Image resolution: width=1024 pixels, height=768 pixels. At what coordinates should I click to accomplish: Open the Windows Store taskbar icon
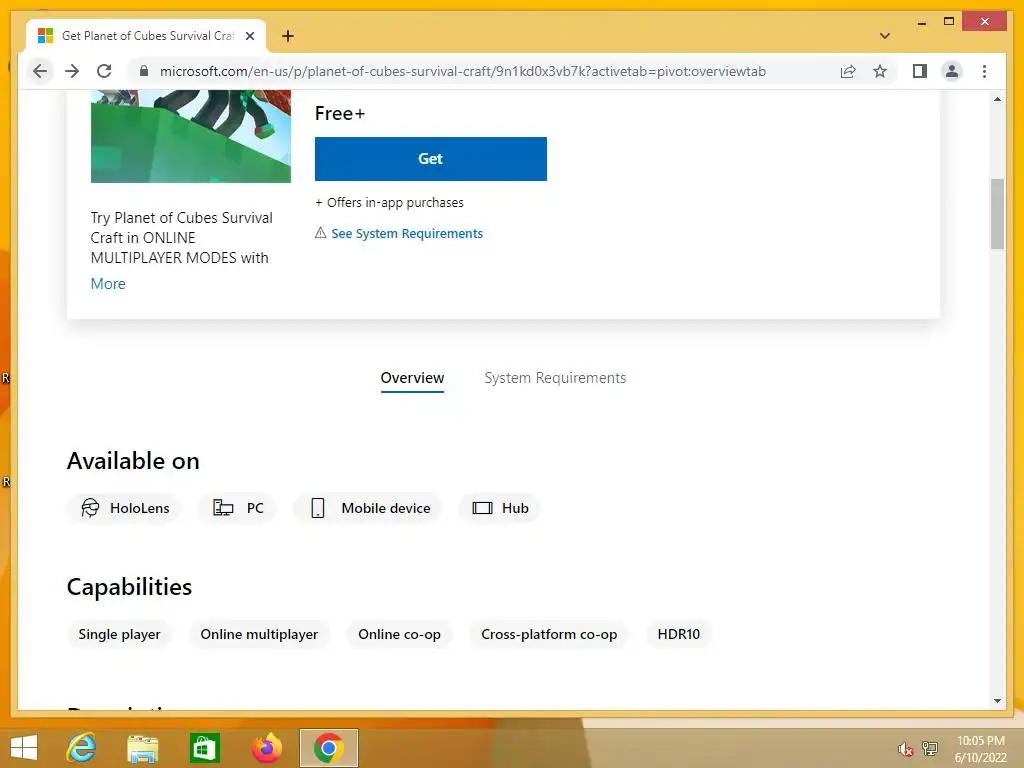pos(204,748)
